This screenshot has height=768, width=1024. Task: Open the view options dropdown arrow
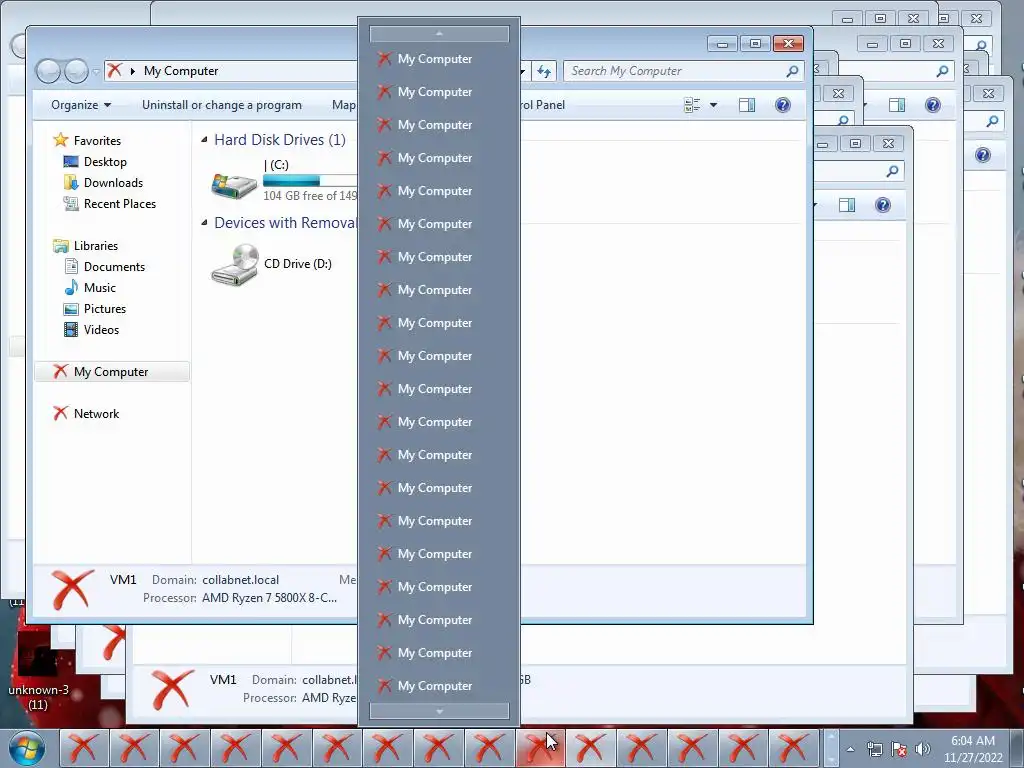tap(713, 105)
